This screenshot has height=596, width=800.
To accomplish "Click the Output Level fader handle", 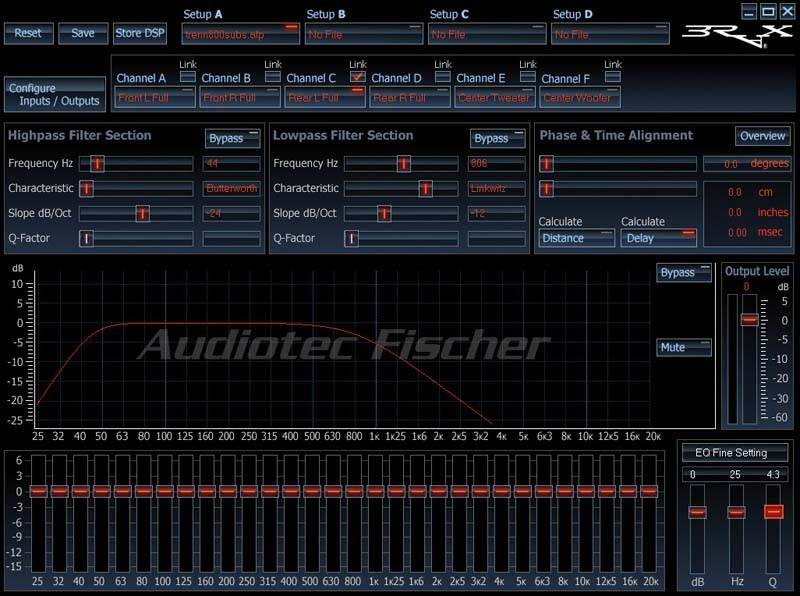I will (x=748, y=319).
